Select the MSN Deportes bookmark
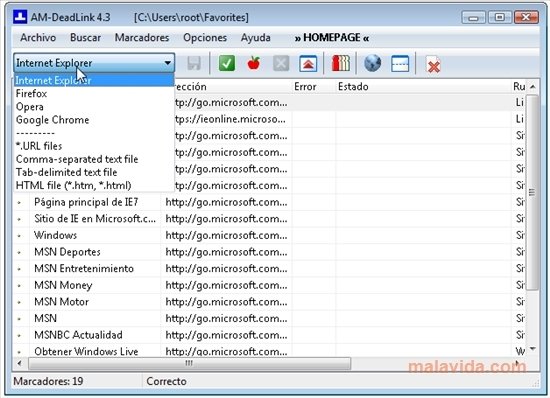The image size is (550, 398). pos(67,252)
